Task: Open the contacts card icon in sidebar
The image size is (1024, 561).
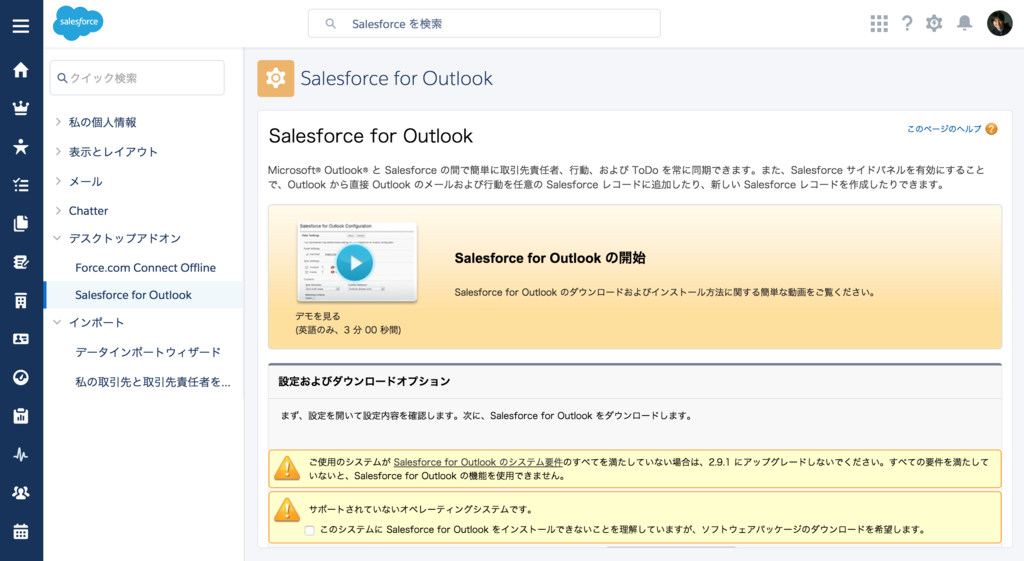Action: pyautogui.click(x=21, y=339)
